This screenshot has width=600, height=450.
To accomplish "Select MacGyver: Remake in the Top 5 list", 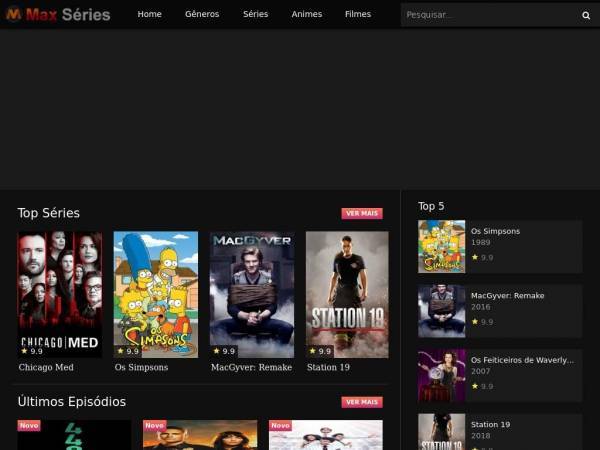I will (x=507, y=295).
